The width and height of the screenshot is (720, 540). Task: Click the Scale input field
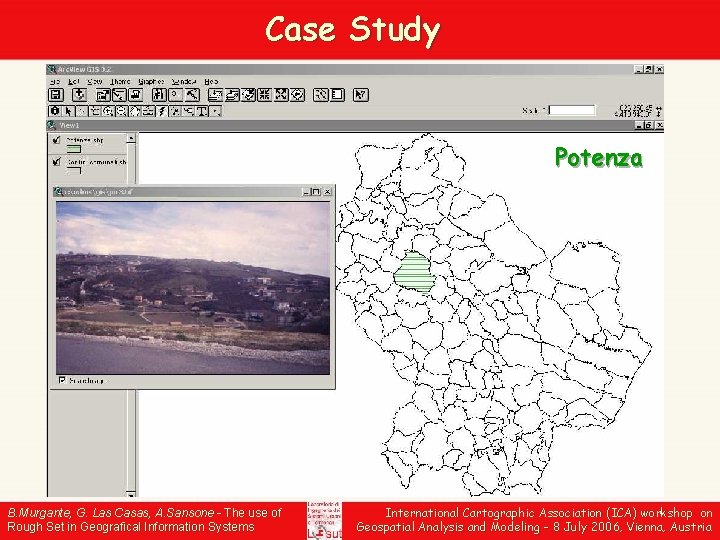coord(572,110)
